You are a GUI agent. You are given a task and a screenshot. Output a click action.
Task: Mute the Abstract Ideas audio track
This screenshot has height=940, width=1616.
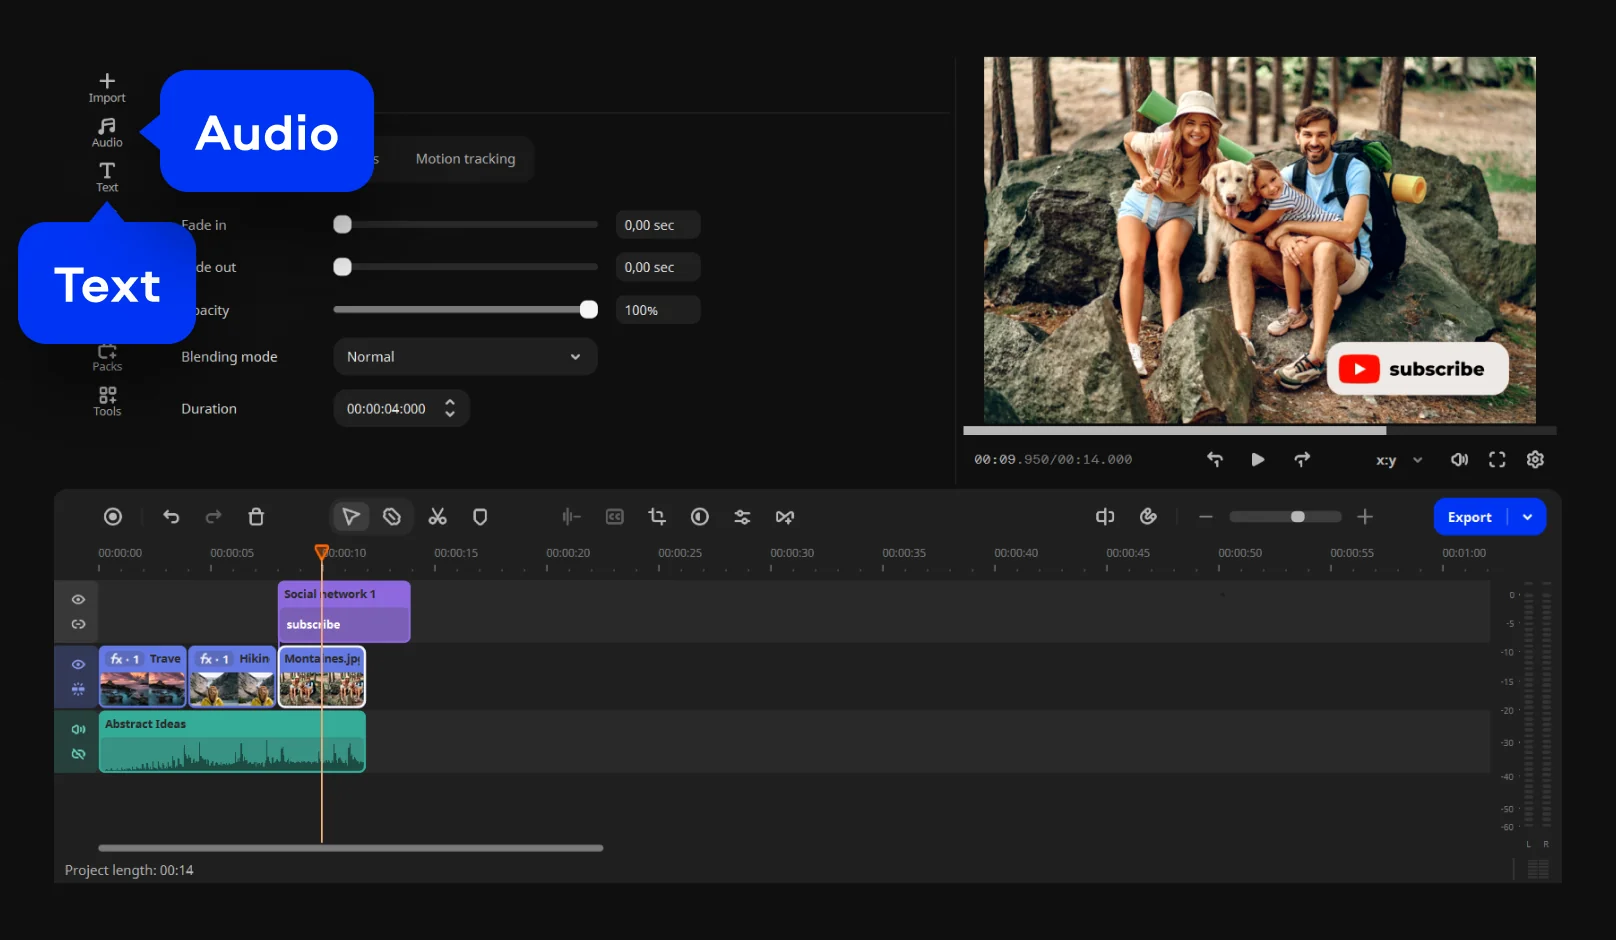[x=78, y=729]
